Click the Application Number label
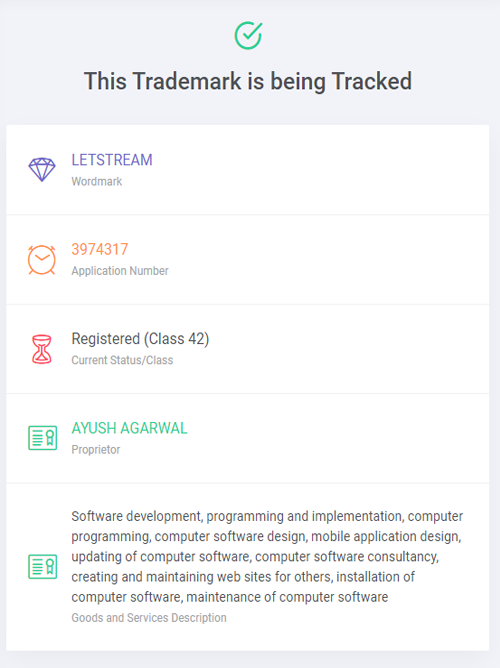 pos(120,271)
